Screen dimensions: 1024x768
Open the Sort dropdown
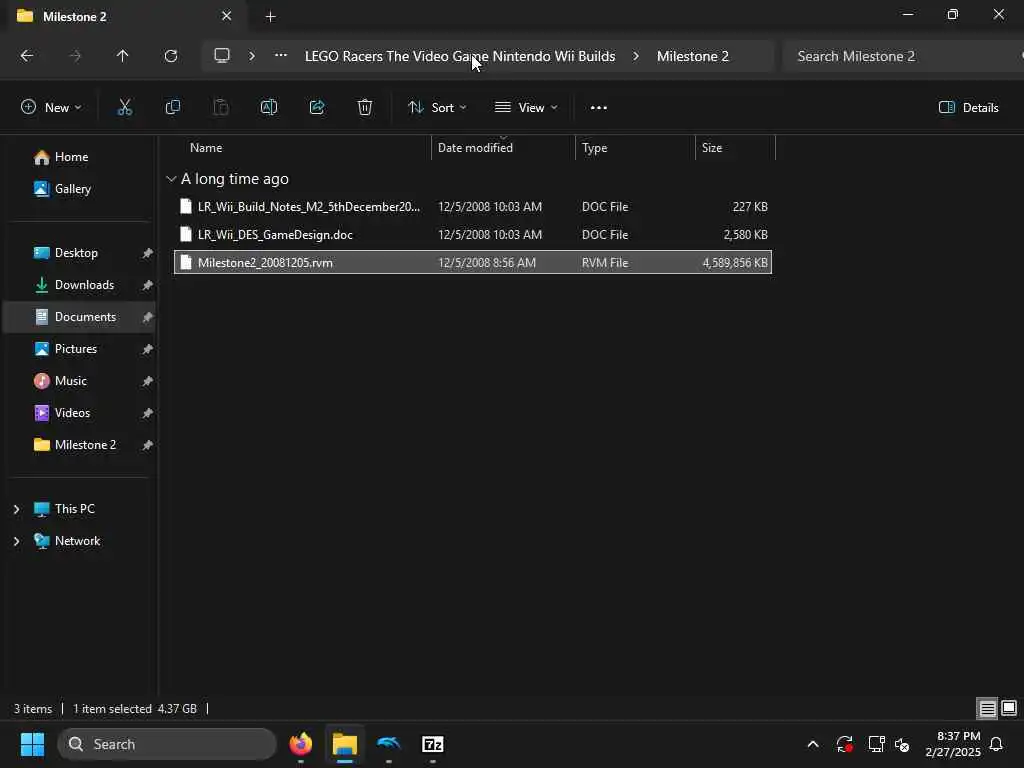[437, 108]
